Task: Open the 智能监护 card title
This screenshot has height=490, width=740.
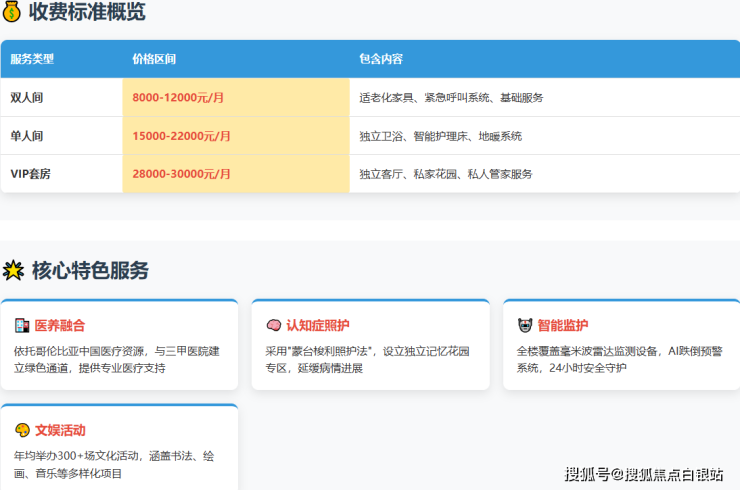Action: (562, 326)
